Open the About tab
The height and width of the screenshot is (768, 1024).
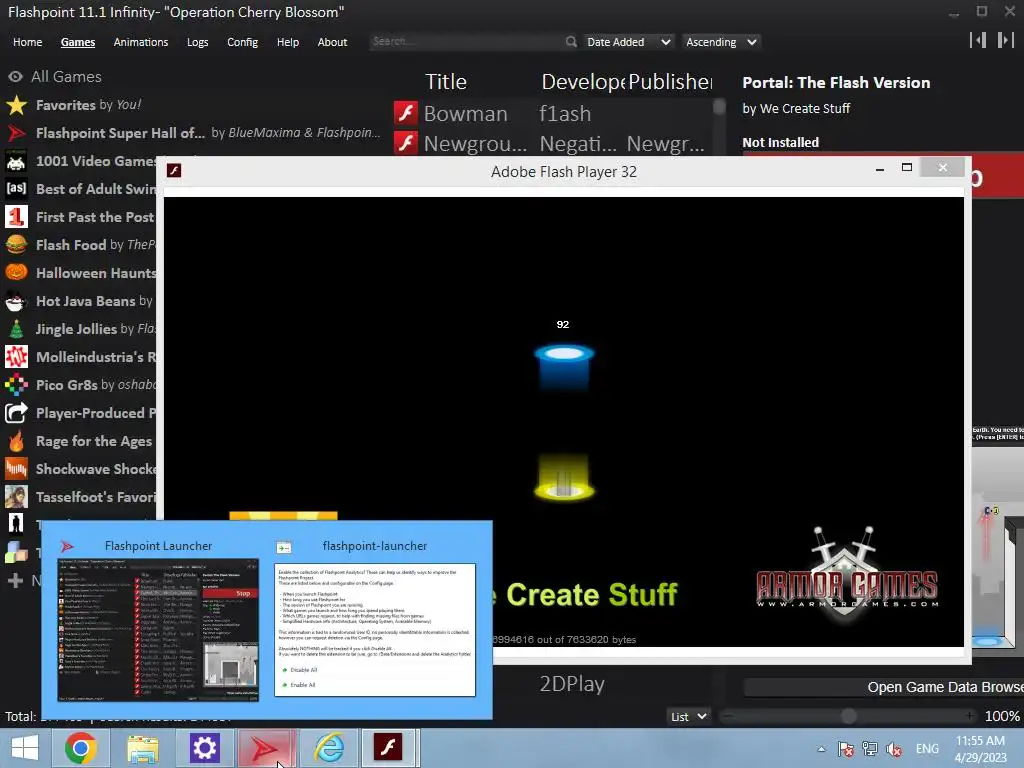point(332,42)
